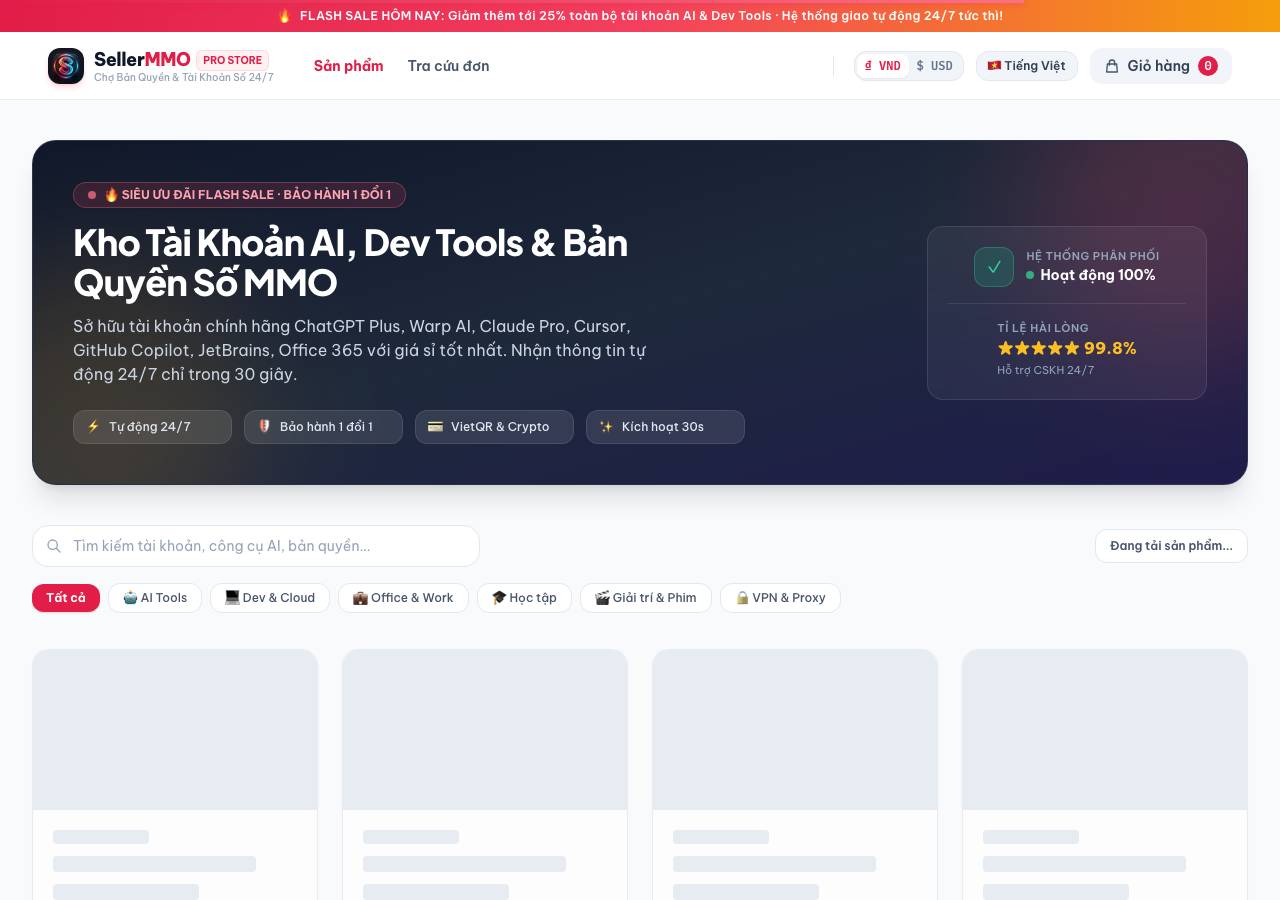Filter by Giải trí & Phim category

click(646, 598)
